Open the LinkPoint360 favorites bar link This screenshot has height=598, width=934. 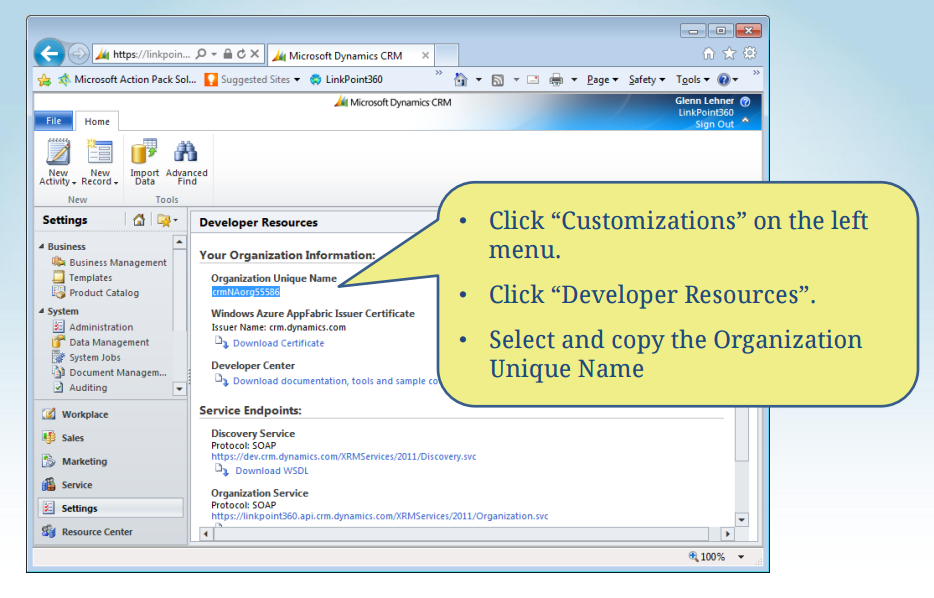347,80
